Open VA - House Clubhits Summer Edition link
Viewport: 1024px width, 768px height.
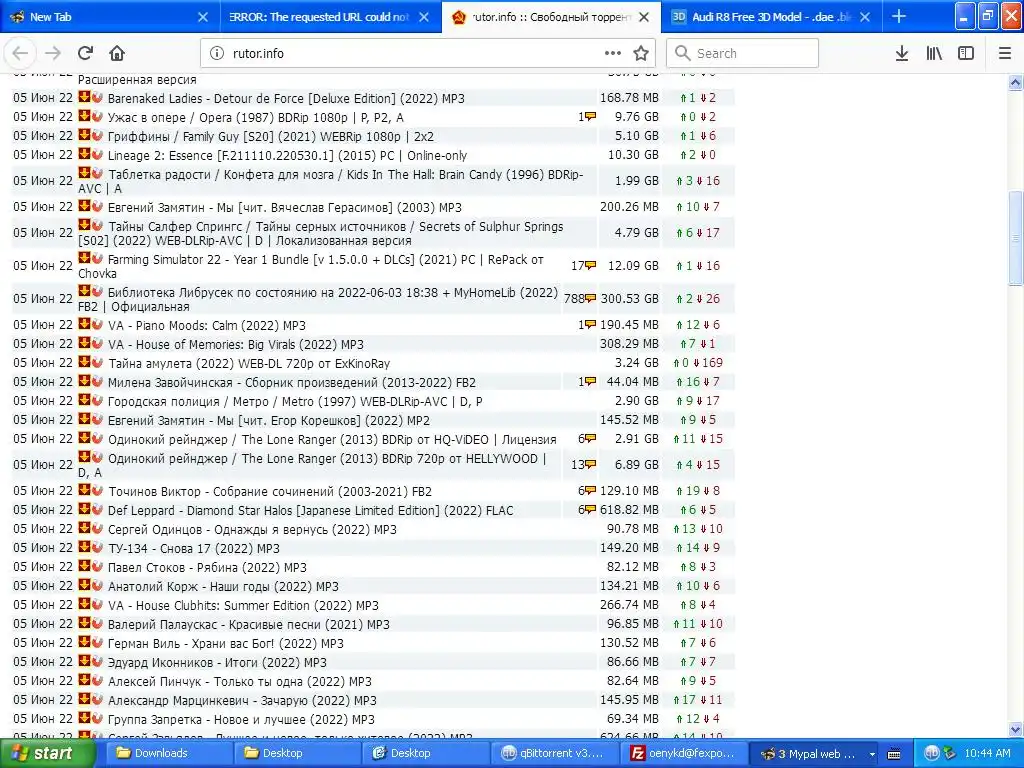pos(243,605)
